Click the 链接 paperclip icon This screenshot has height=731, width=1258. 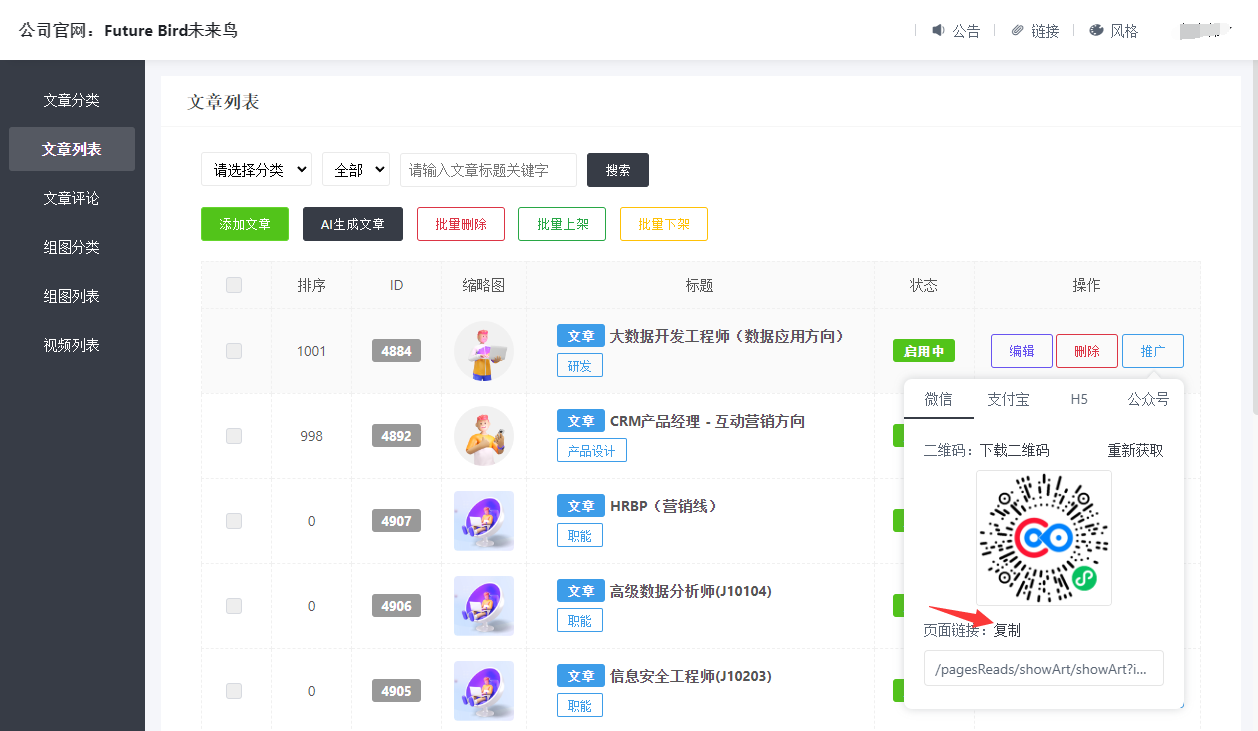pyautogui.click(x=1017, y=31)
